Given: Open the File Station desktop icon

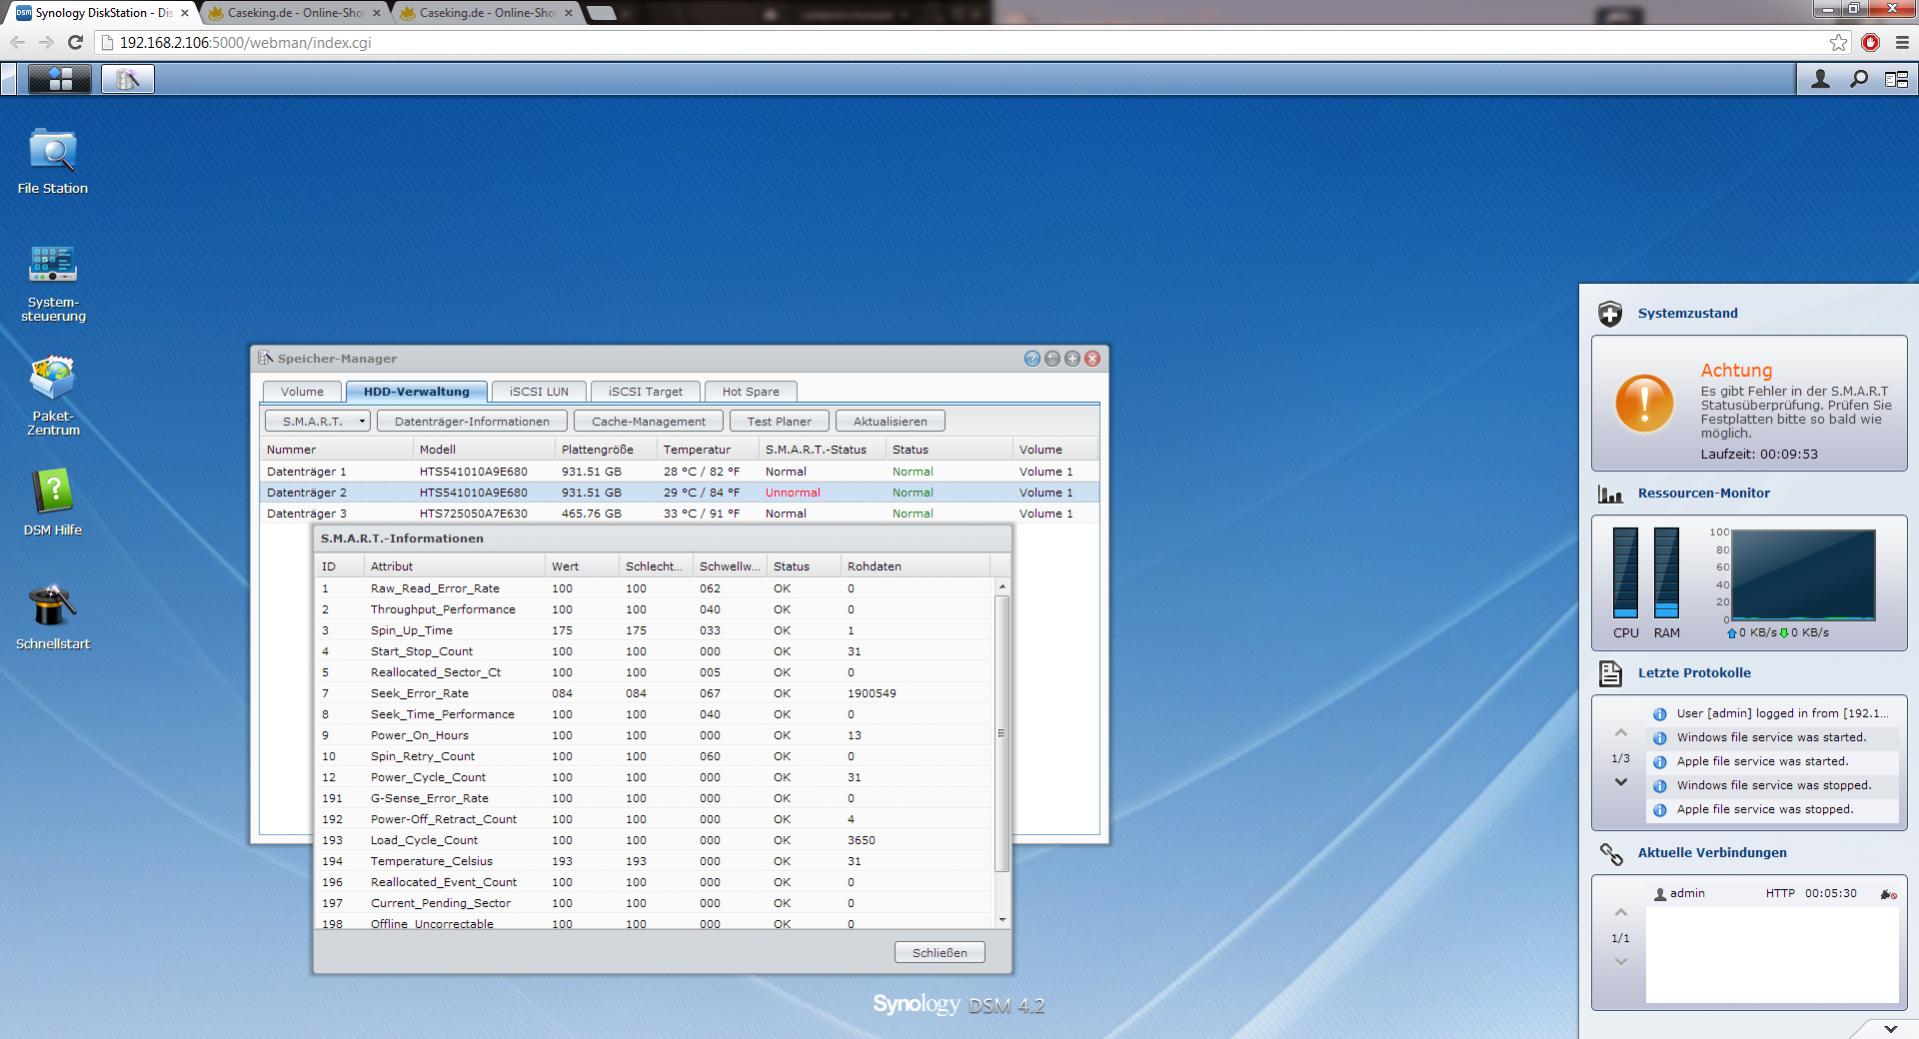Looking at the screenshot, I should pyautogui.click(x=53, y=162).
